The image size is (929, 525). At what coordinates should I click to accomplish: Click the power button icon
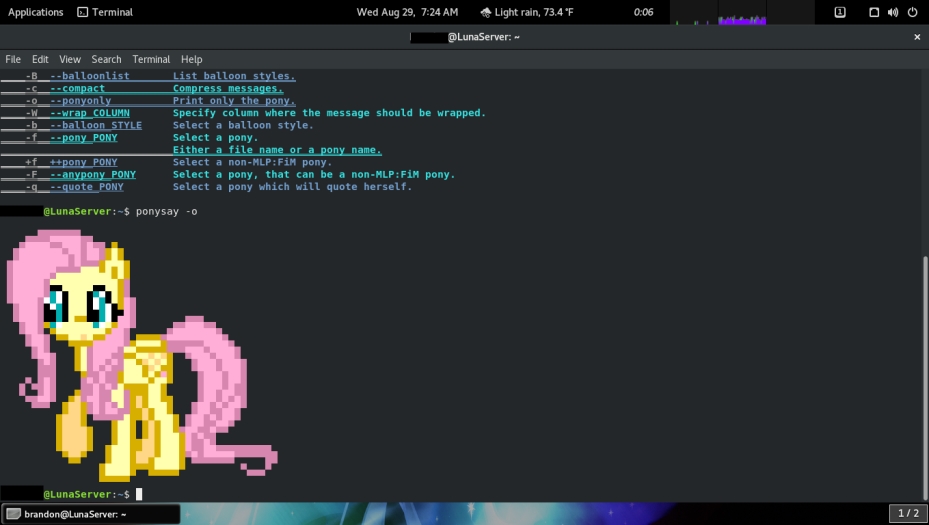point(912,12)
